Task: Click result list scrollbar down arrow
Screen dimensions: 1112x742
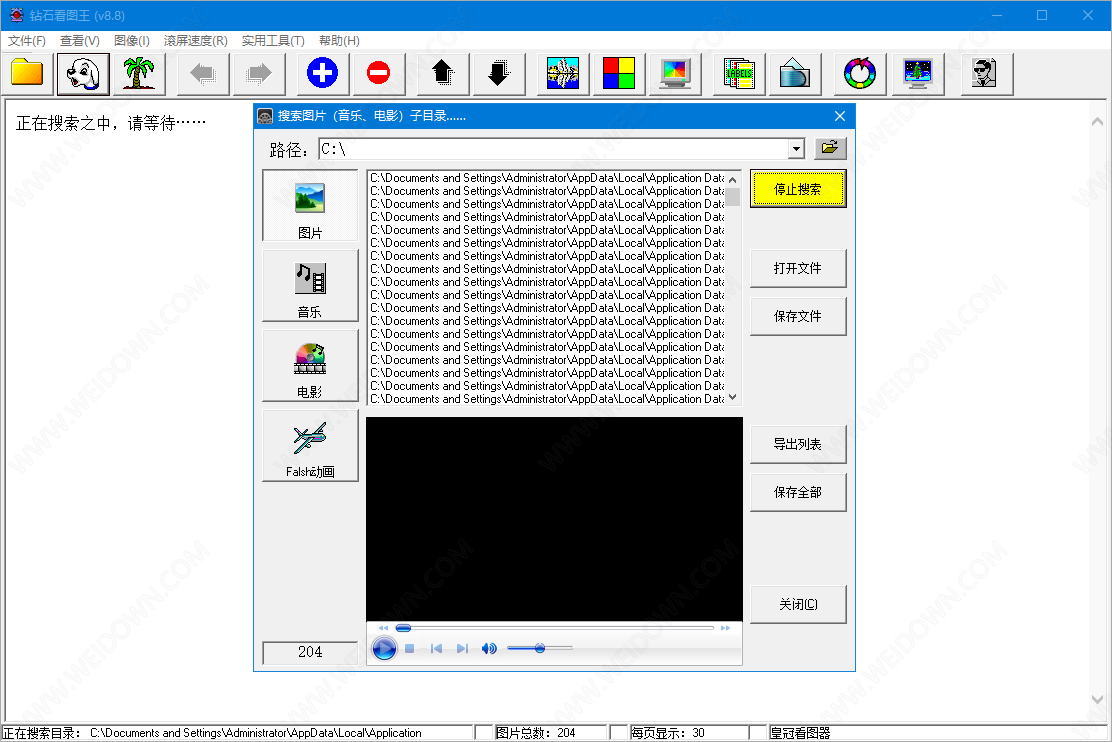Action: (x=733, y=397)
